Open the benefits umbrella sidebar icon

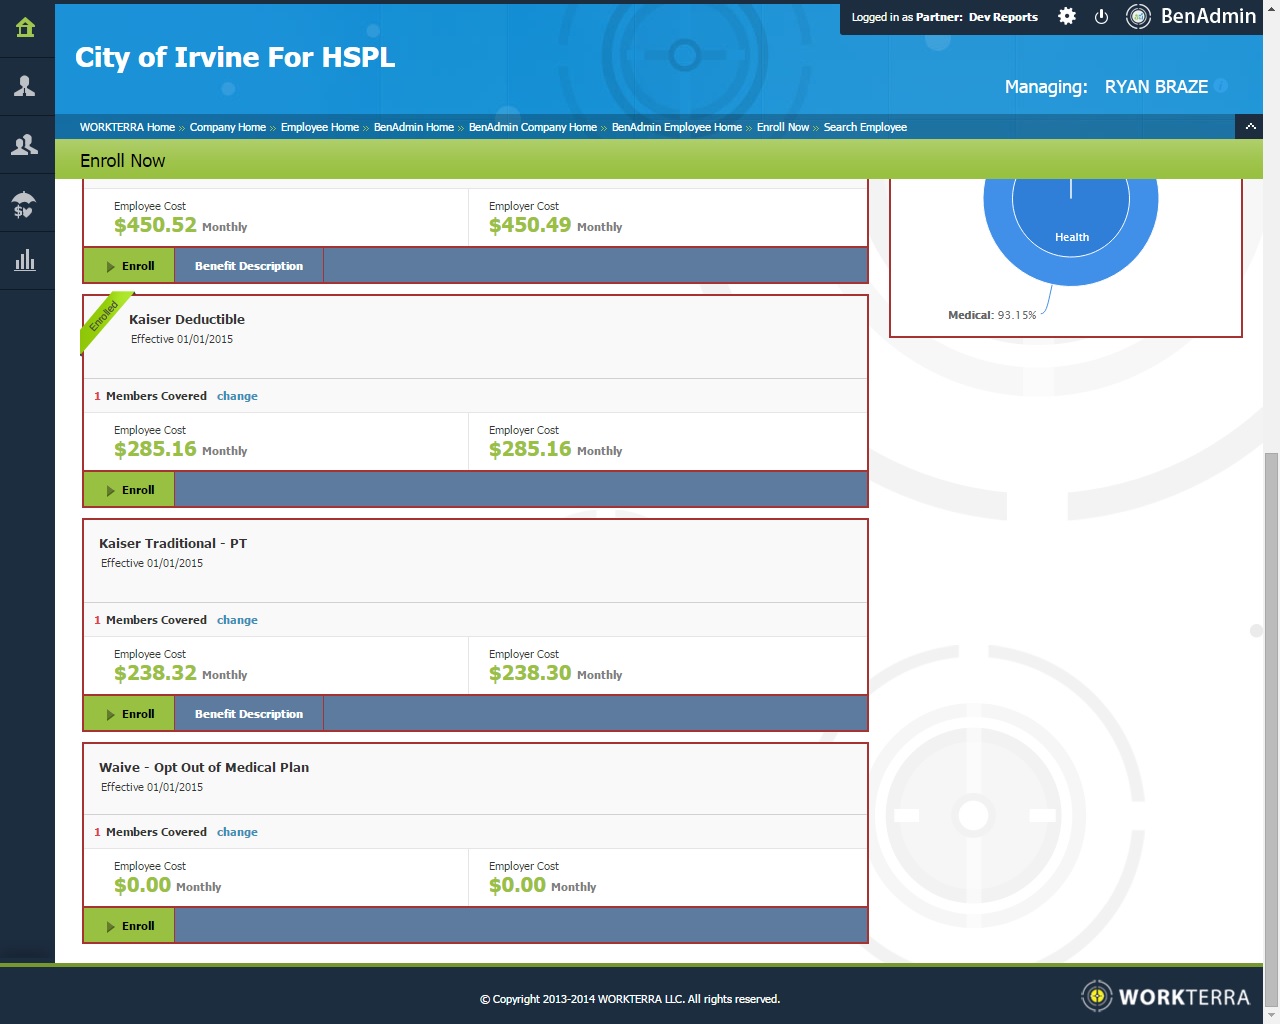25,204
